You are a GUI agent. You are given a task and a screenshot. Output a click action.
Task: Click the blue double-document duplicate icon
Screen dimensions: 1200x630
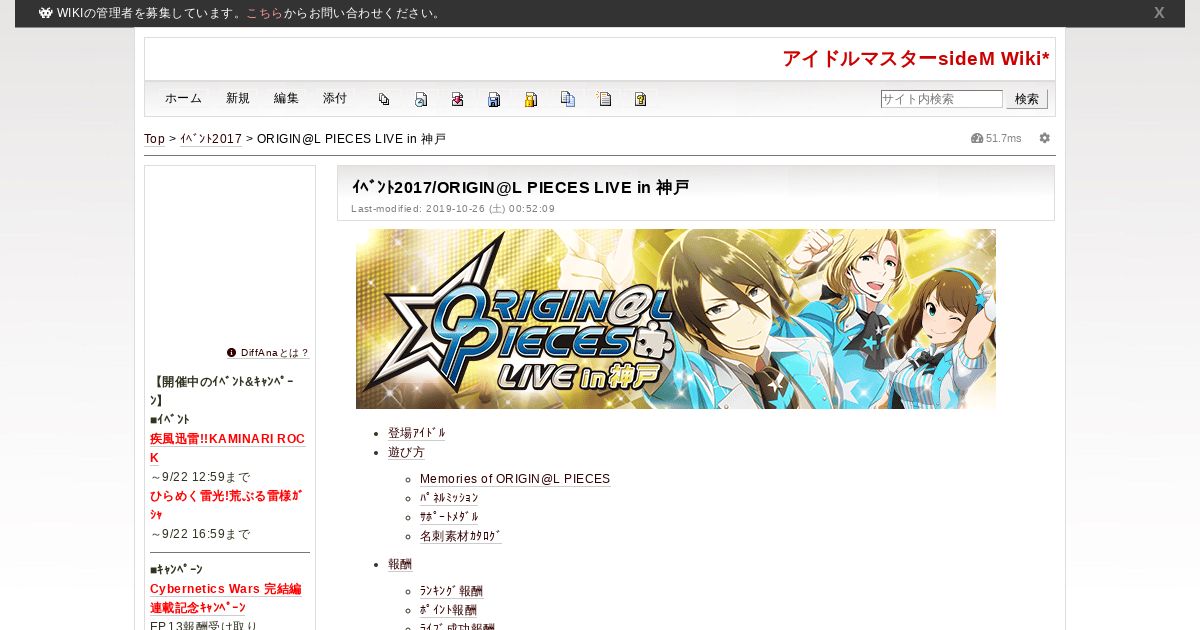[568, 99]
